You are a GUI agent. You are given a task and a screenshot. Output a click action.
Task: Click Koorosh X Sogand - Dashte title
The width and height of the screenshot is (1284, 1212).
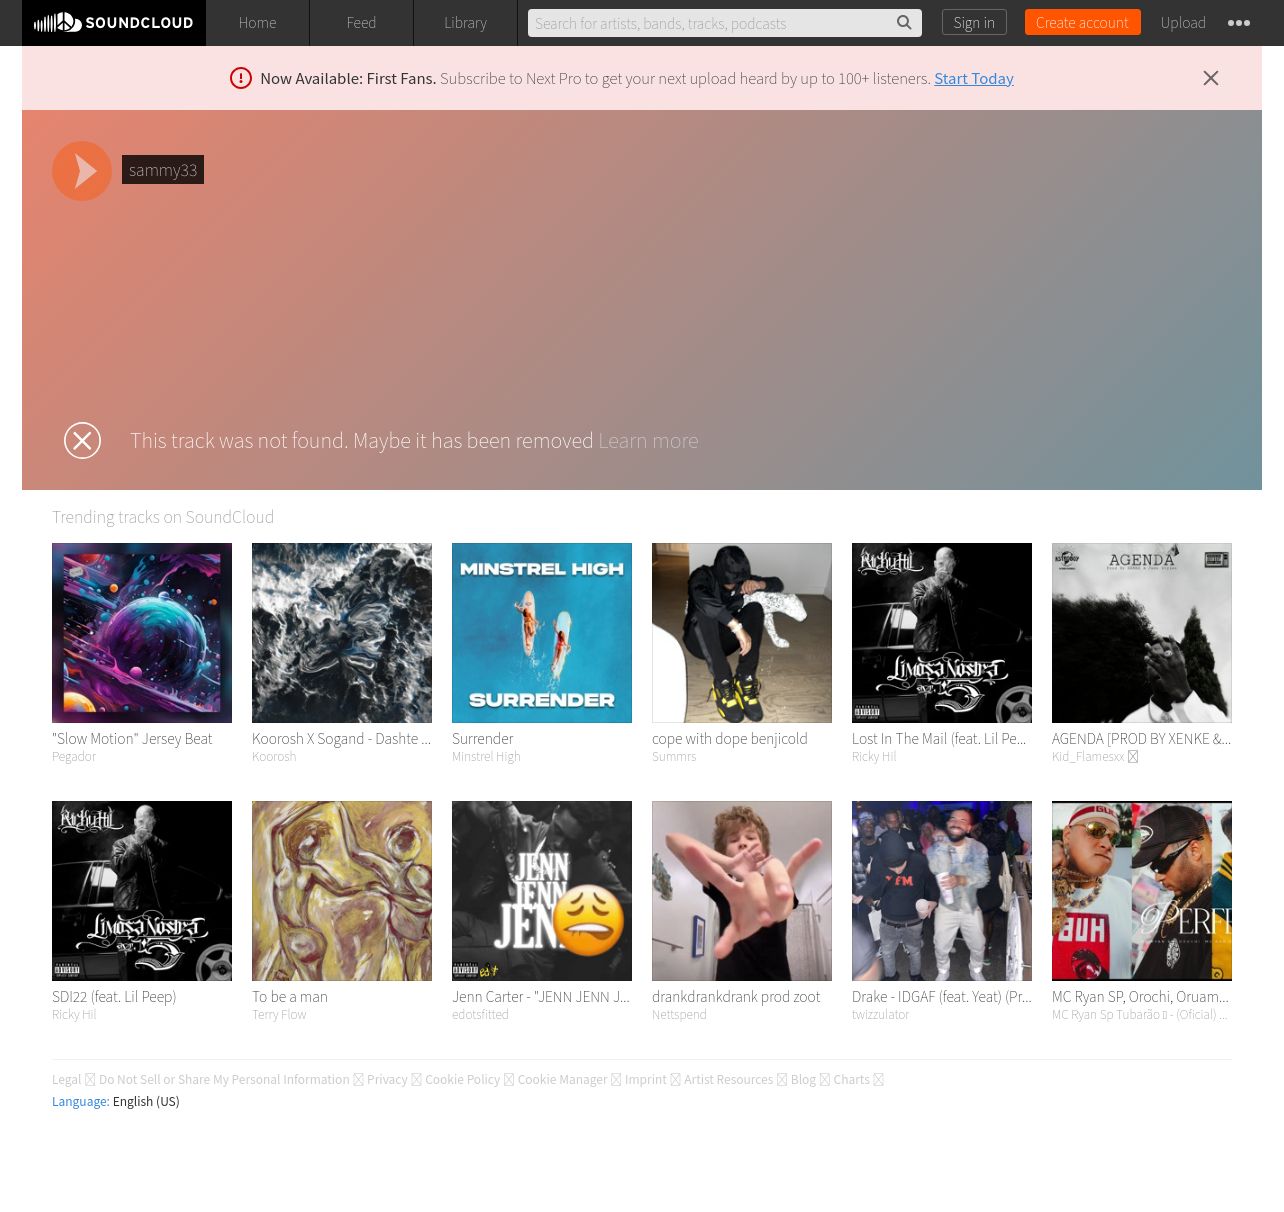pyautogui.click(x=341, y=739)
